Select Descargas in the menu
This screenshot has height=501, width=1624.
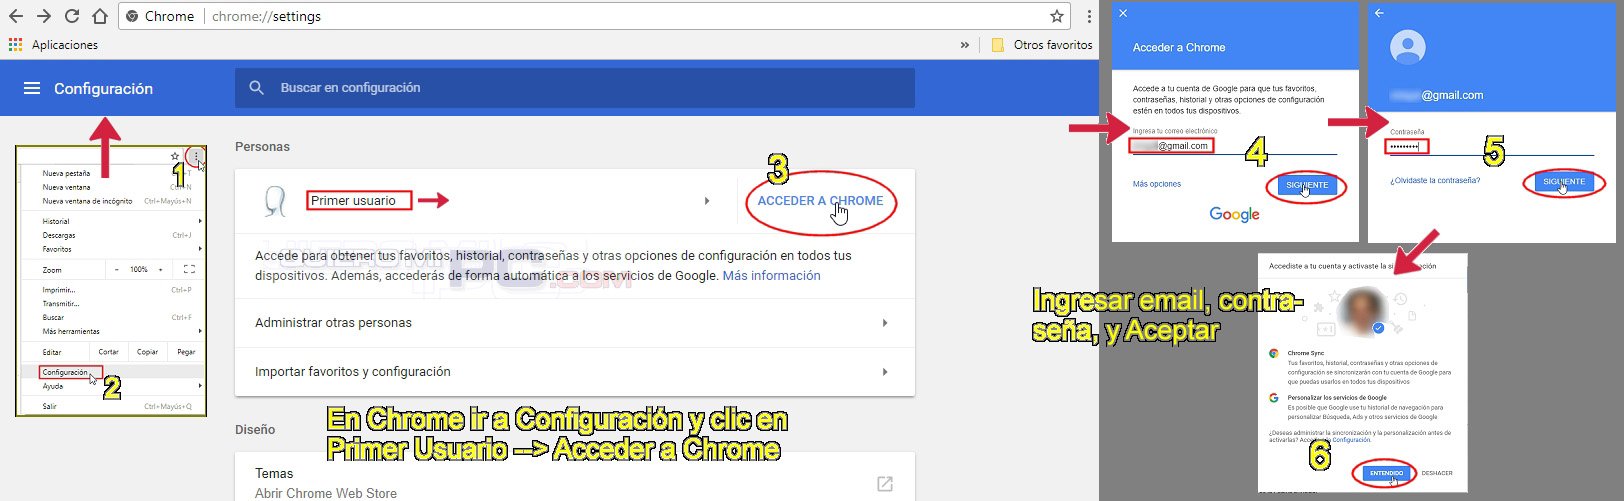click(59, 235)
